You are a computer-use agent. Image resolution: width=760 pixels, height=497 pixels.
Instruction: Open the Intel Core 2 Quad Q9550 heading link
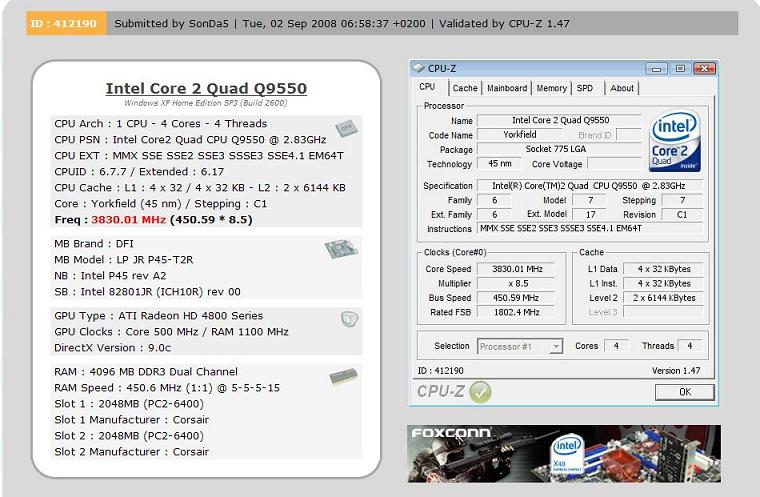[x=206, y=88]
